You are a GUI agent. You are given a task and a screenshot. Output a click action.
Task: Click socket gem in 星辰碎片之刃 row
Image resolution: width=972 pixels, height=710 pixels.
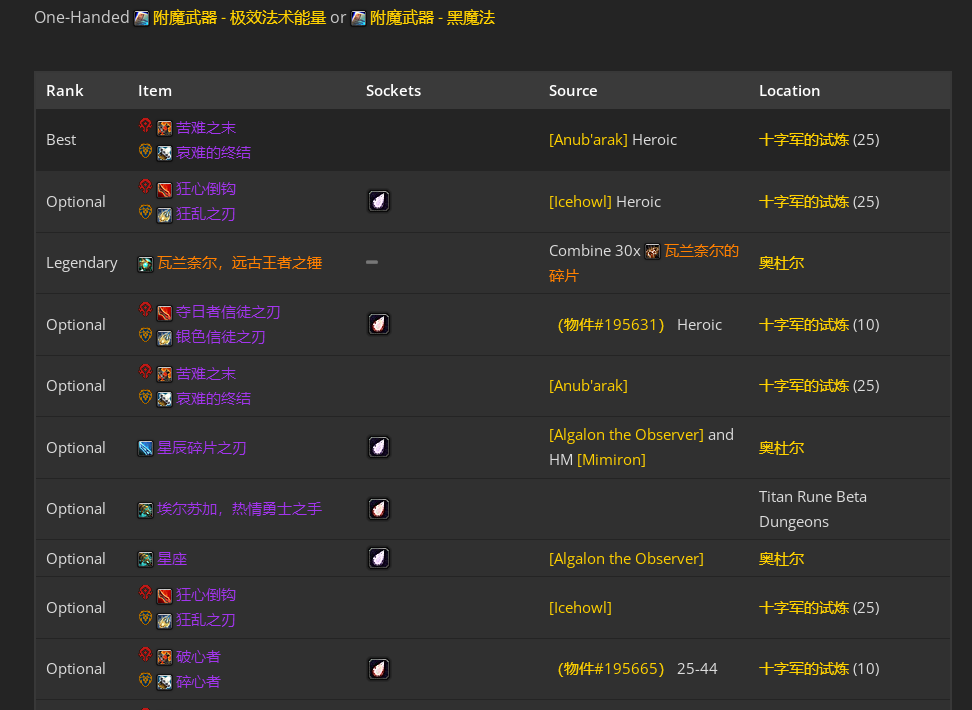coord(379,446)
